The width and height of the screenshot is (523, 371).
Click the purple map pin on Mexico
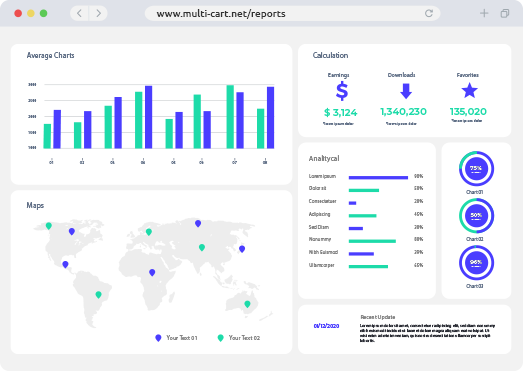point(65,264)
